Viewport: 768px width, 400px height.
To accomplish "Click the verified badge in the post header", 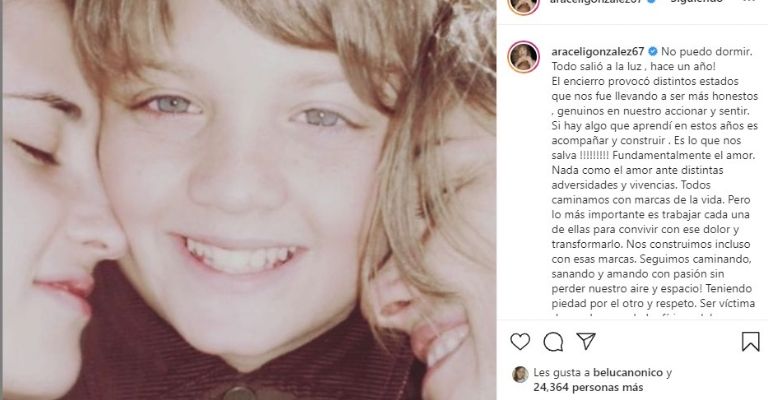I will click(651, 1).
